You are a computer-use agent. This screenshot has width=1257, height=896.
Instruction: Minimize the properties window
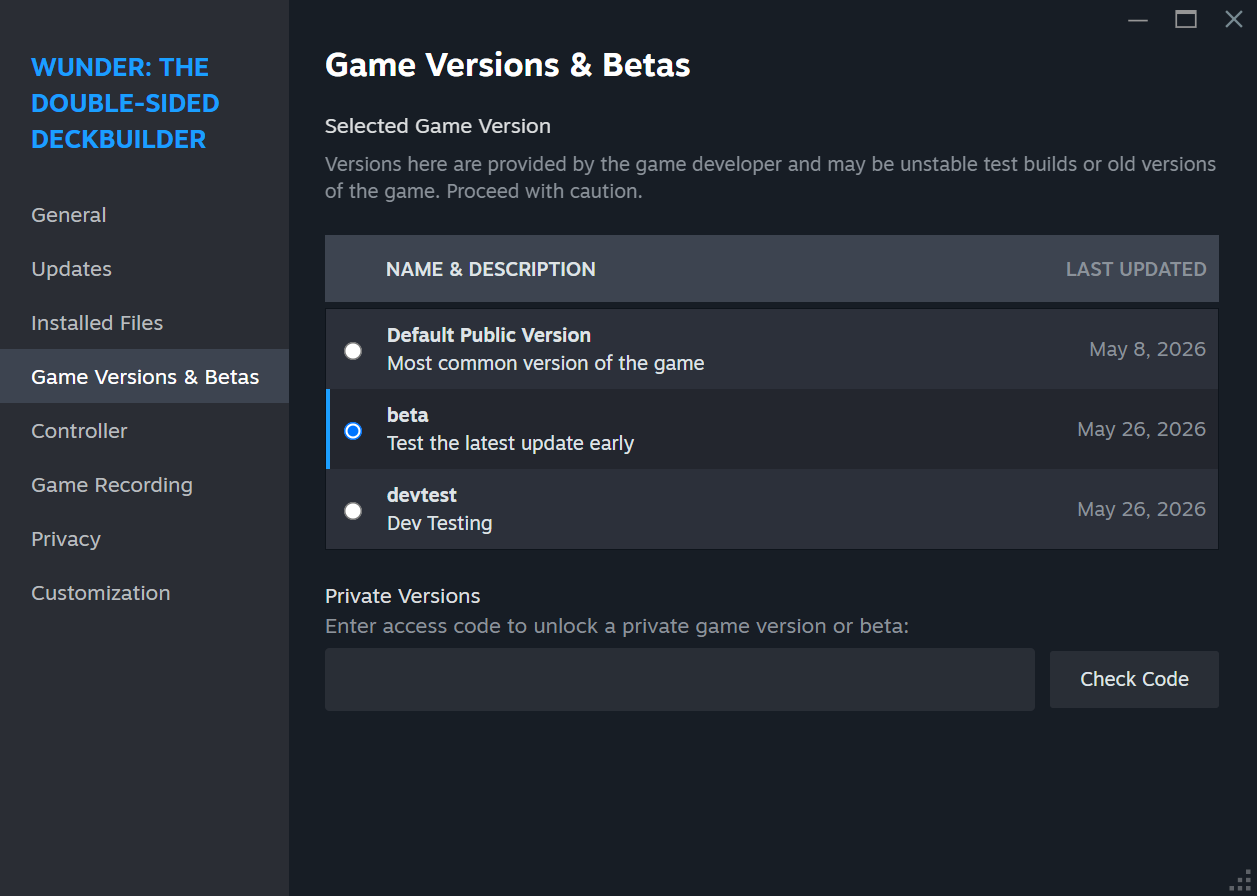[x=1138, y=19]
